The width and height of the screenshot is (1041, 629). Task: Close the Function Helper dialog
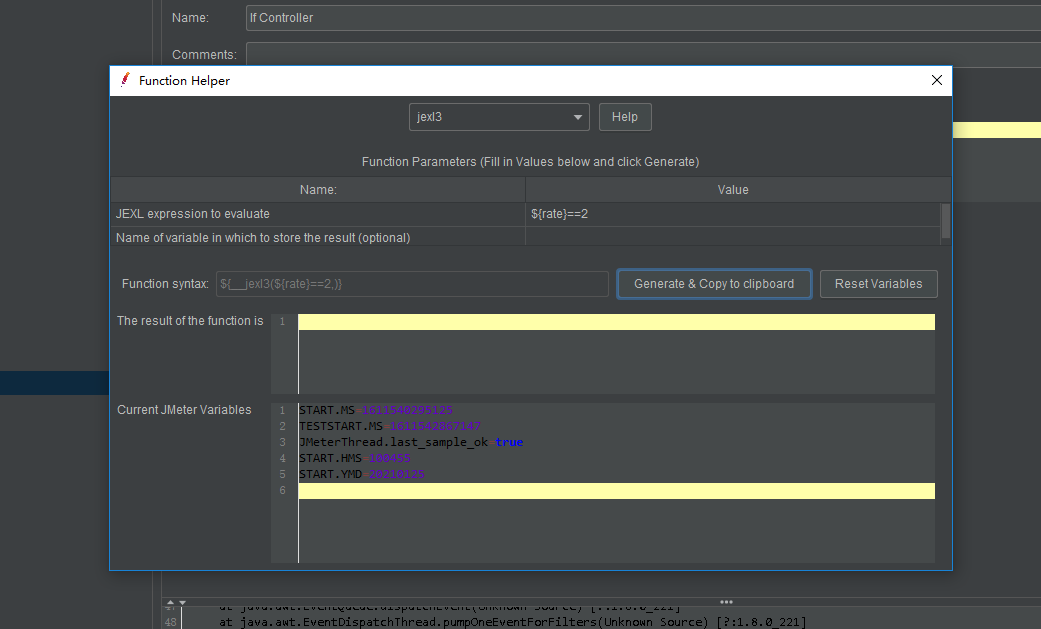[x=937, y=80]
